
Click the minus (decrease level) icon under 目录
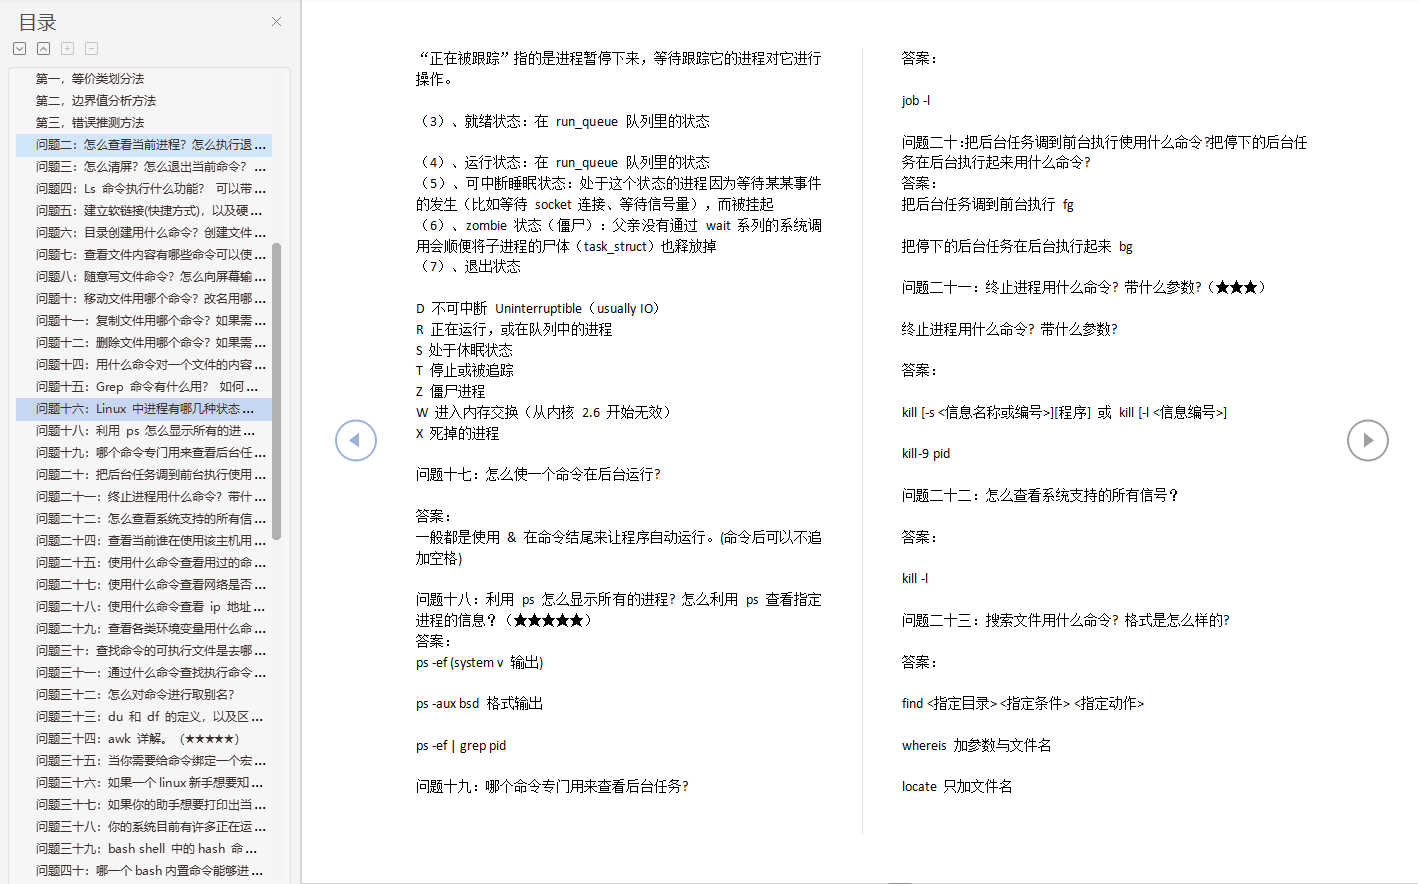[92, 48]
